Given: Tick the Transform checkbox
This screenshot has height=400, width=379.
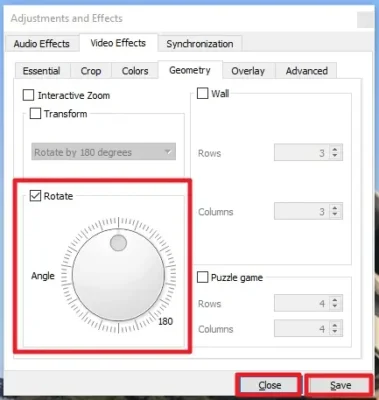Looking at the screenshot, I should tap(35, 114).
